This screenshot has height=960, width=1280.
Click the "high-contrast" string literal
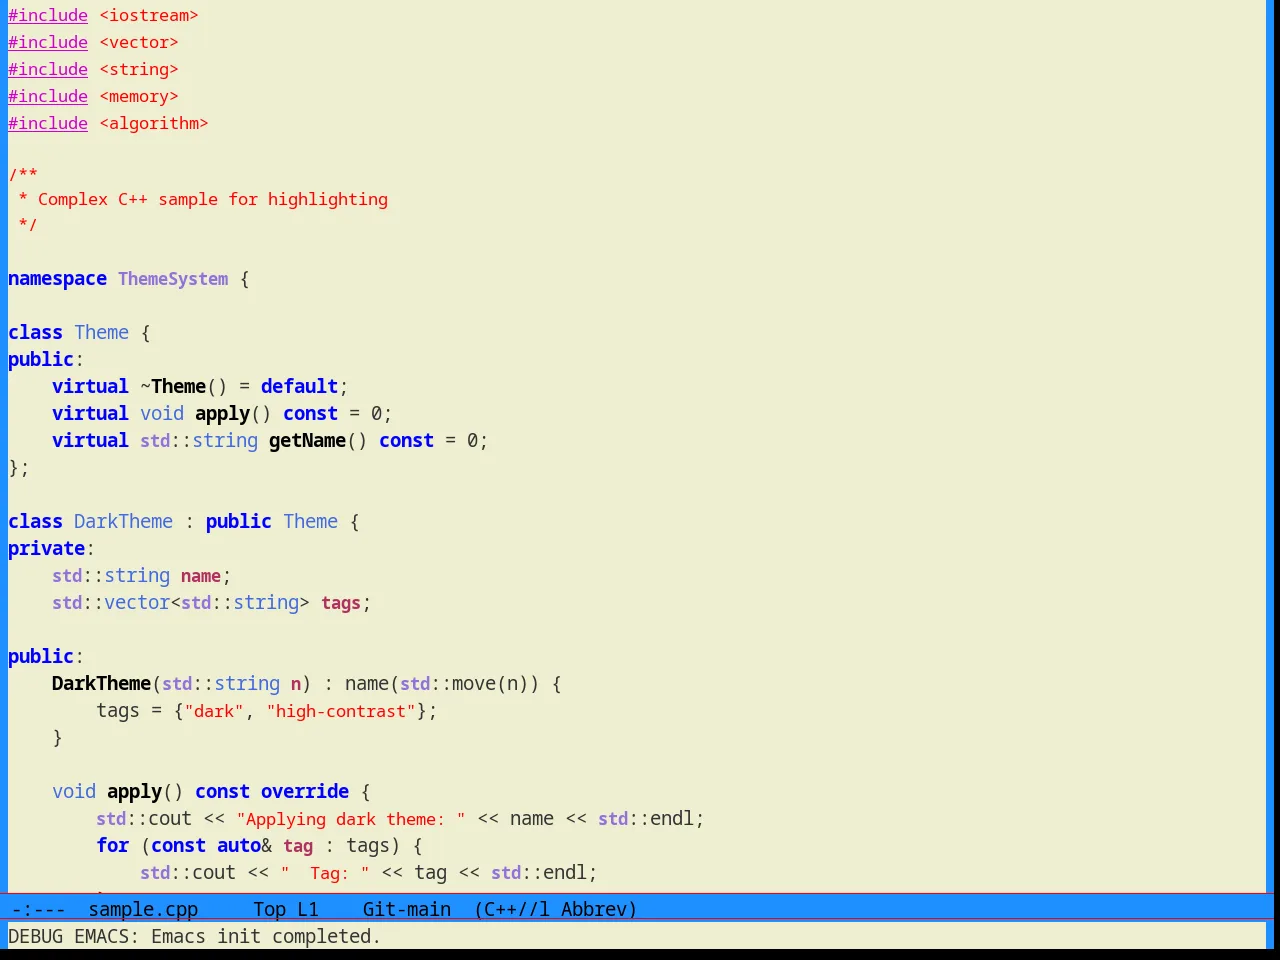[341, 710]
